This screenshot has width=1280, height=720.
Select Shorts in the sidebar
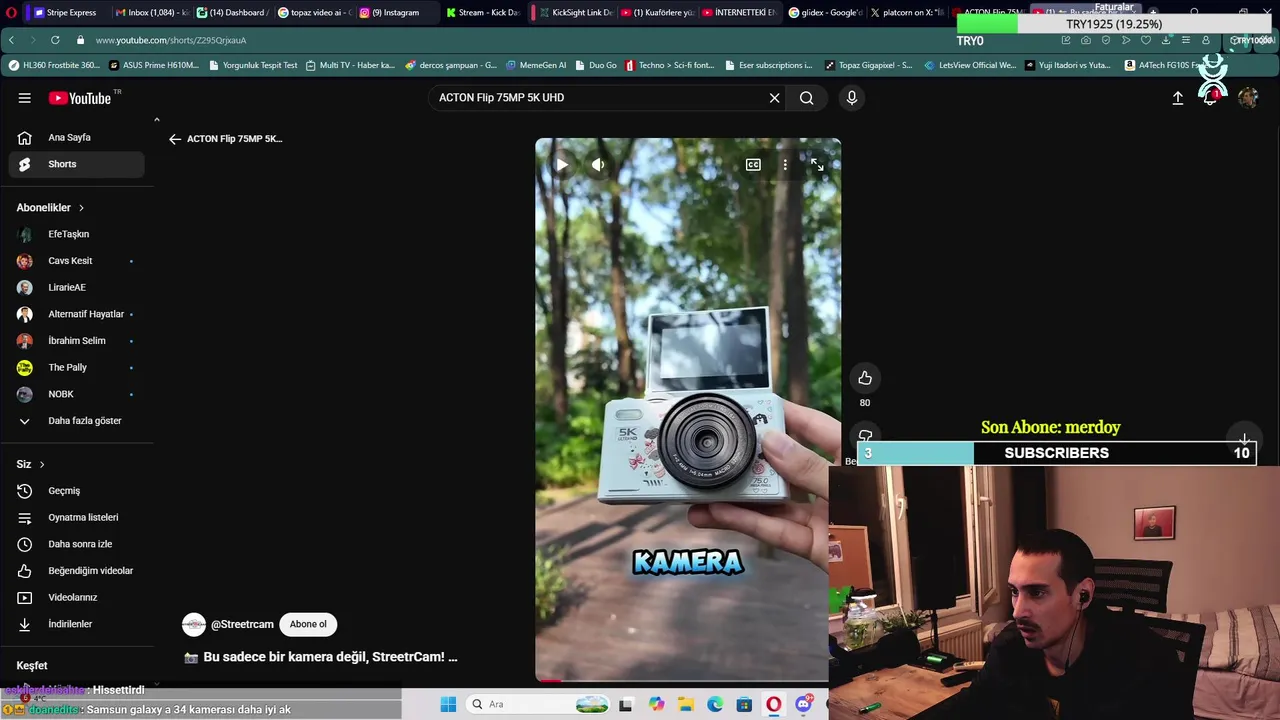point(77,164)
